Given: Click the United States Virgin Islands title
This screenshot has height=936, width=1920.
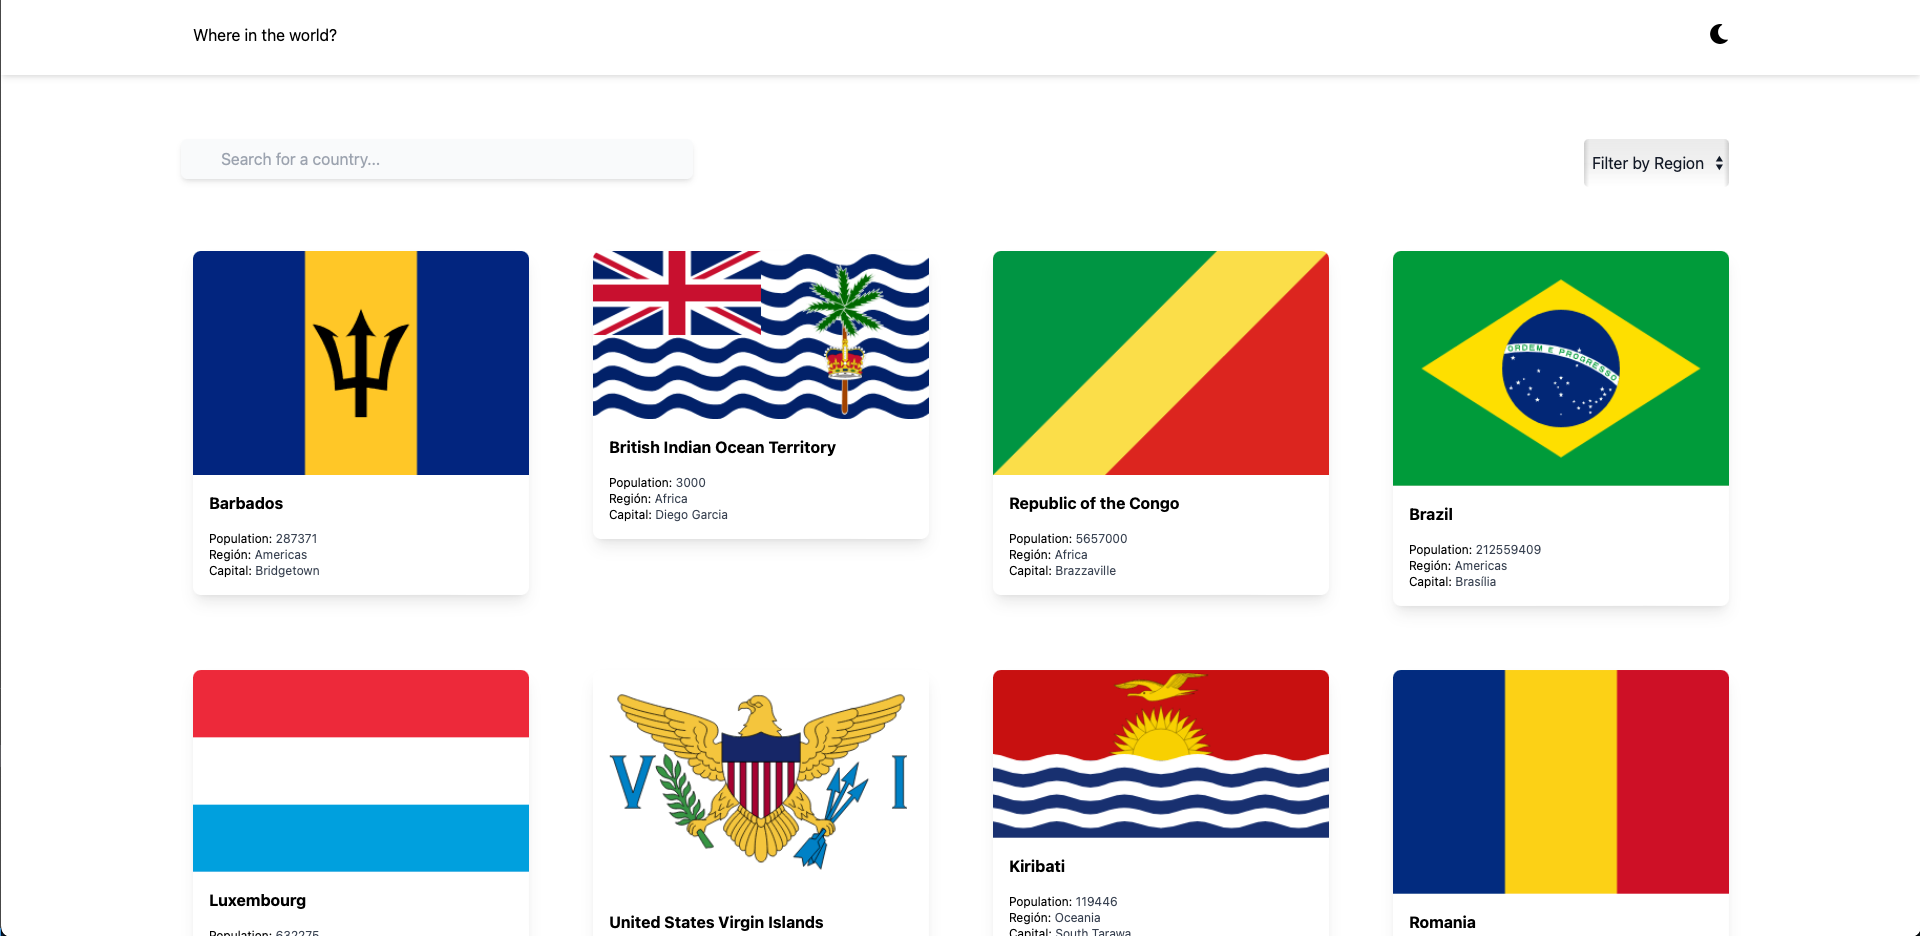Looking at the screenshot, I should (716, 922).
